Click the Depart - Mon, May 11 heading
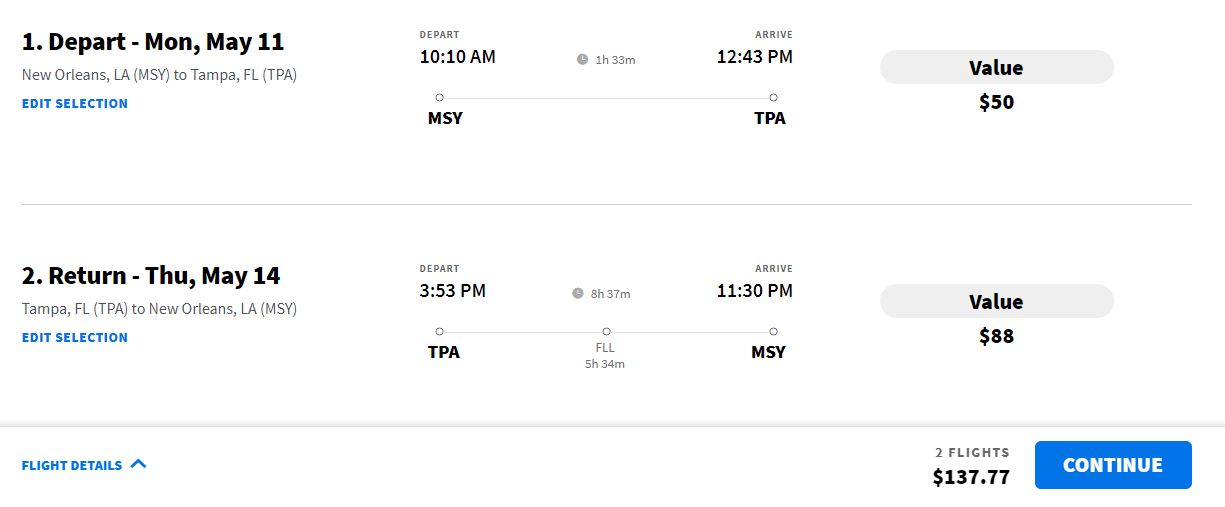The height and width of the screenshot is (507, 1225). [153, 43]
